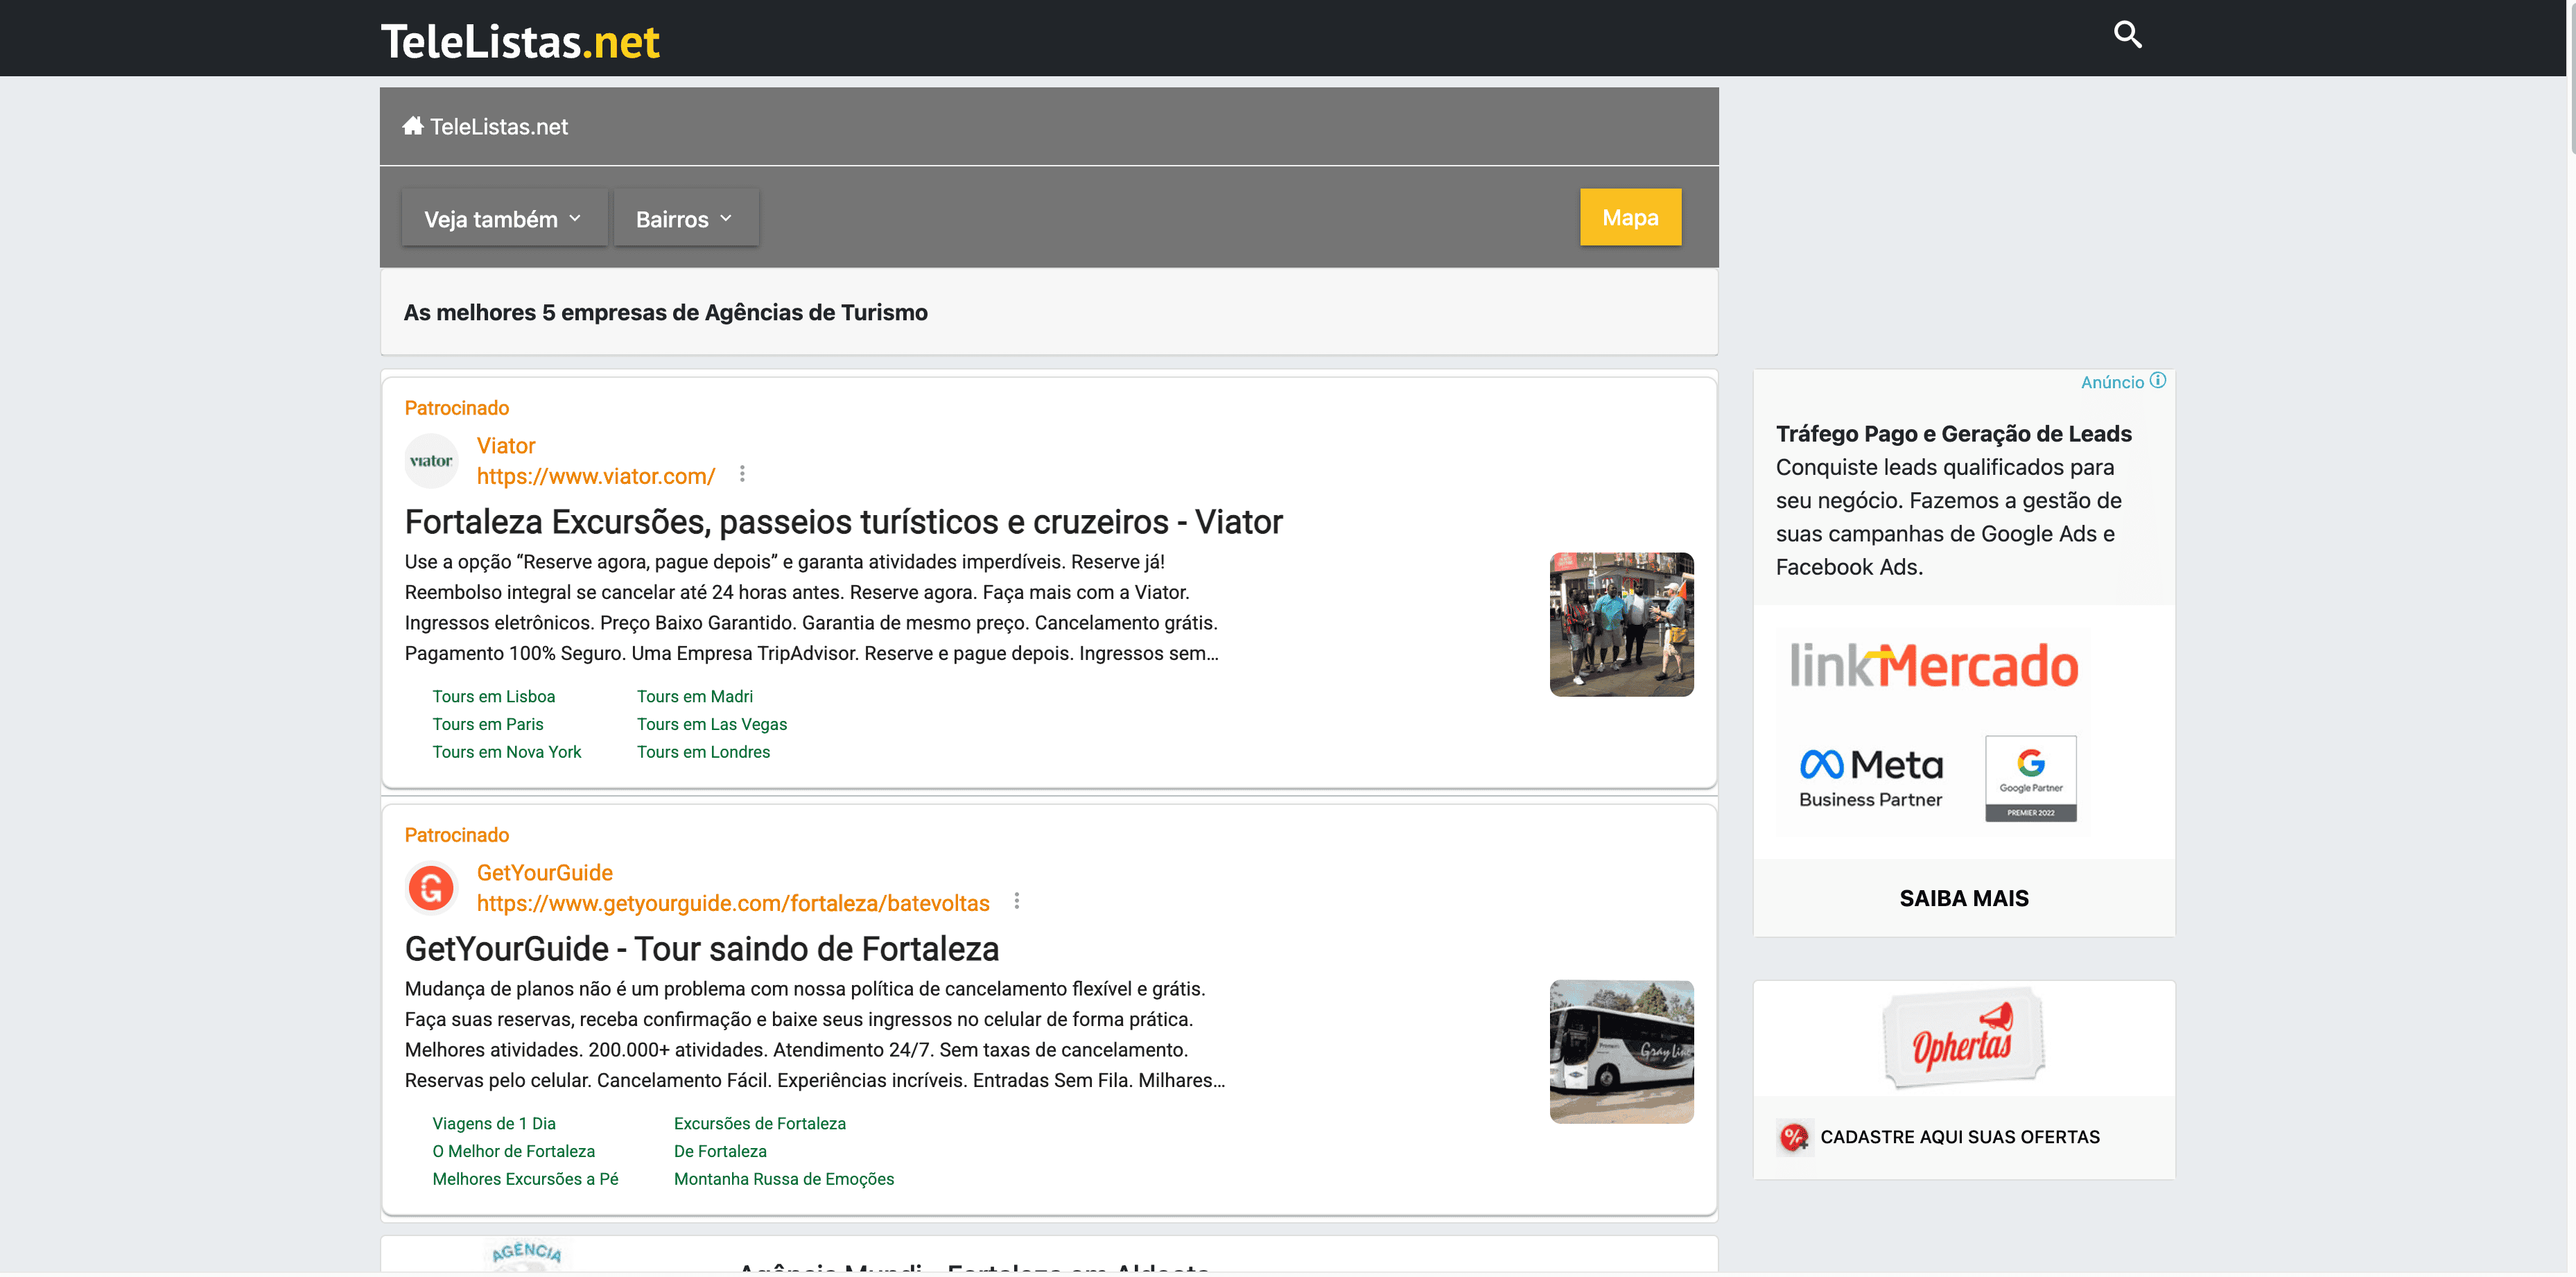Click the Viator round logo
2576x1277 pixels.
click(431, 461)
